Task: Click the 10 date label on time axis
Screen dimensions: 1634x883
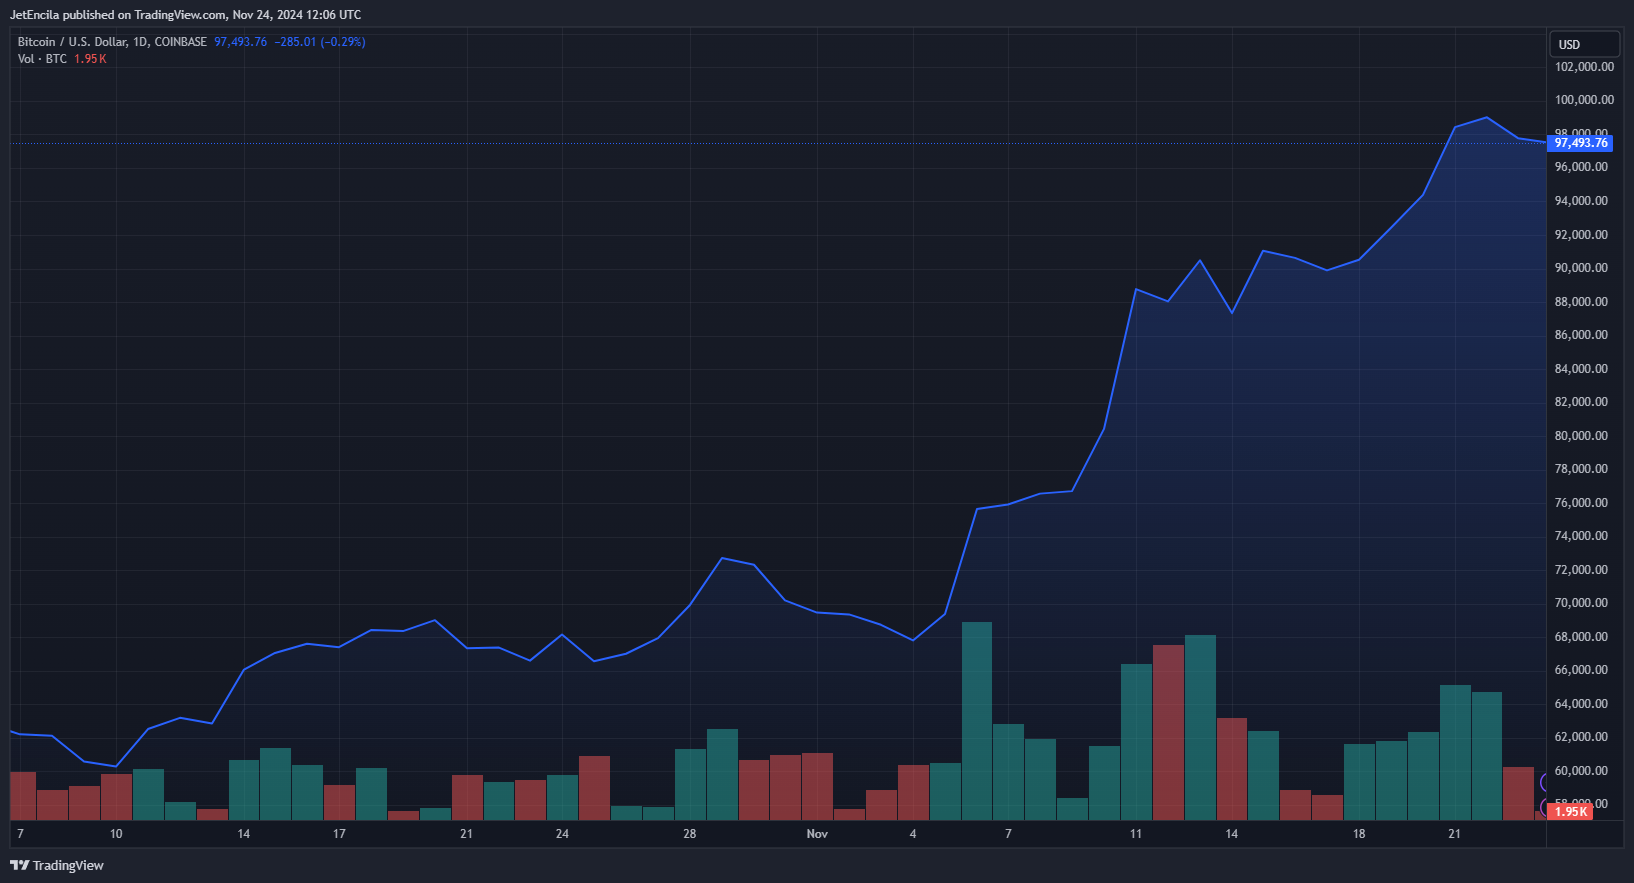Action: click(x=116, y=834)
